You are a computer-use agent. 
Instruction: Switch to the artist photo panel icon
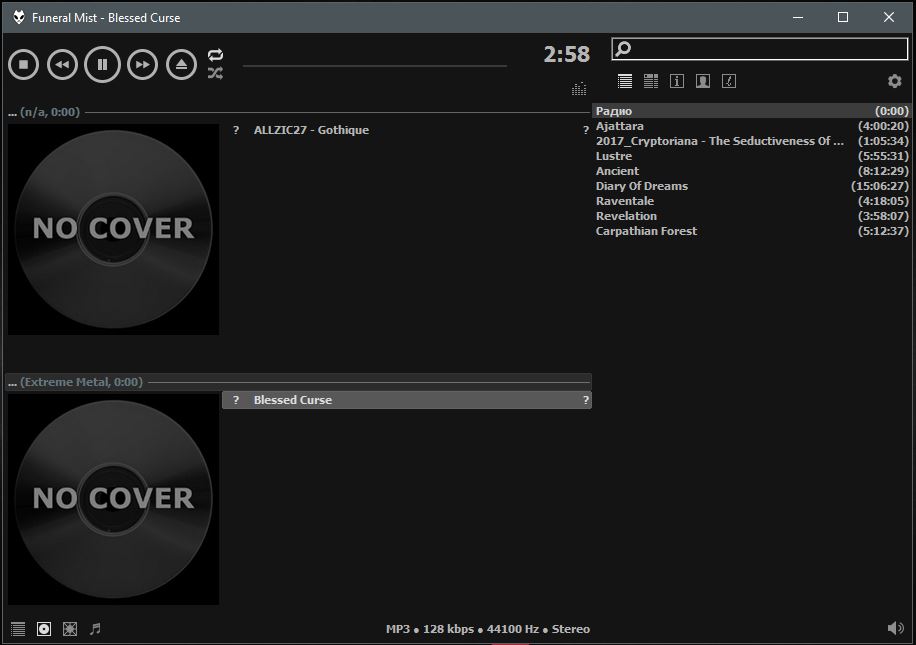pyautogui.click(x=703, y=81)
